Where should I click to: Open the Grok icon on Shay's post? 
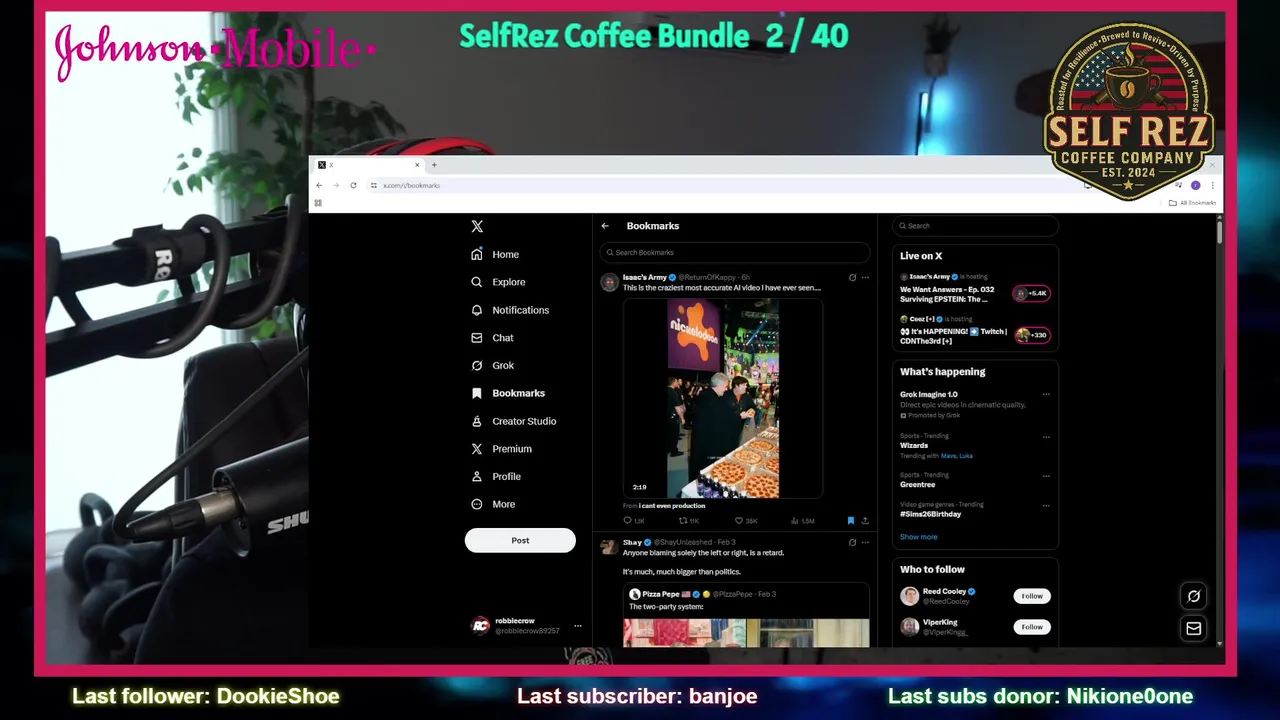point(852,542)
